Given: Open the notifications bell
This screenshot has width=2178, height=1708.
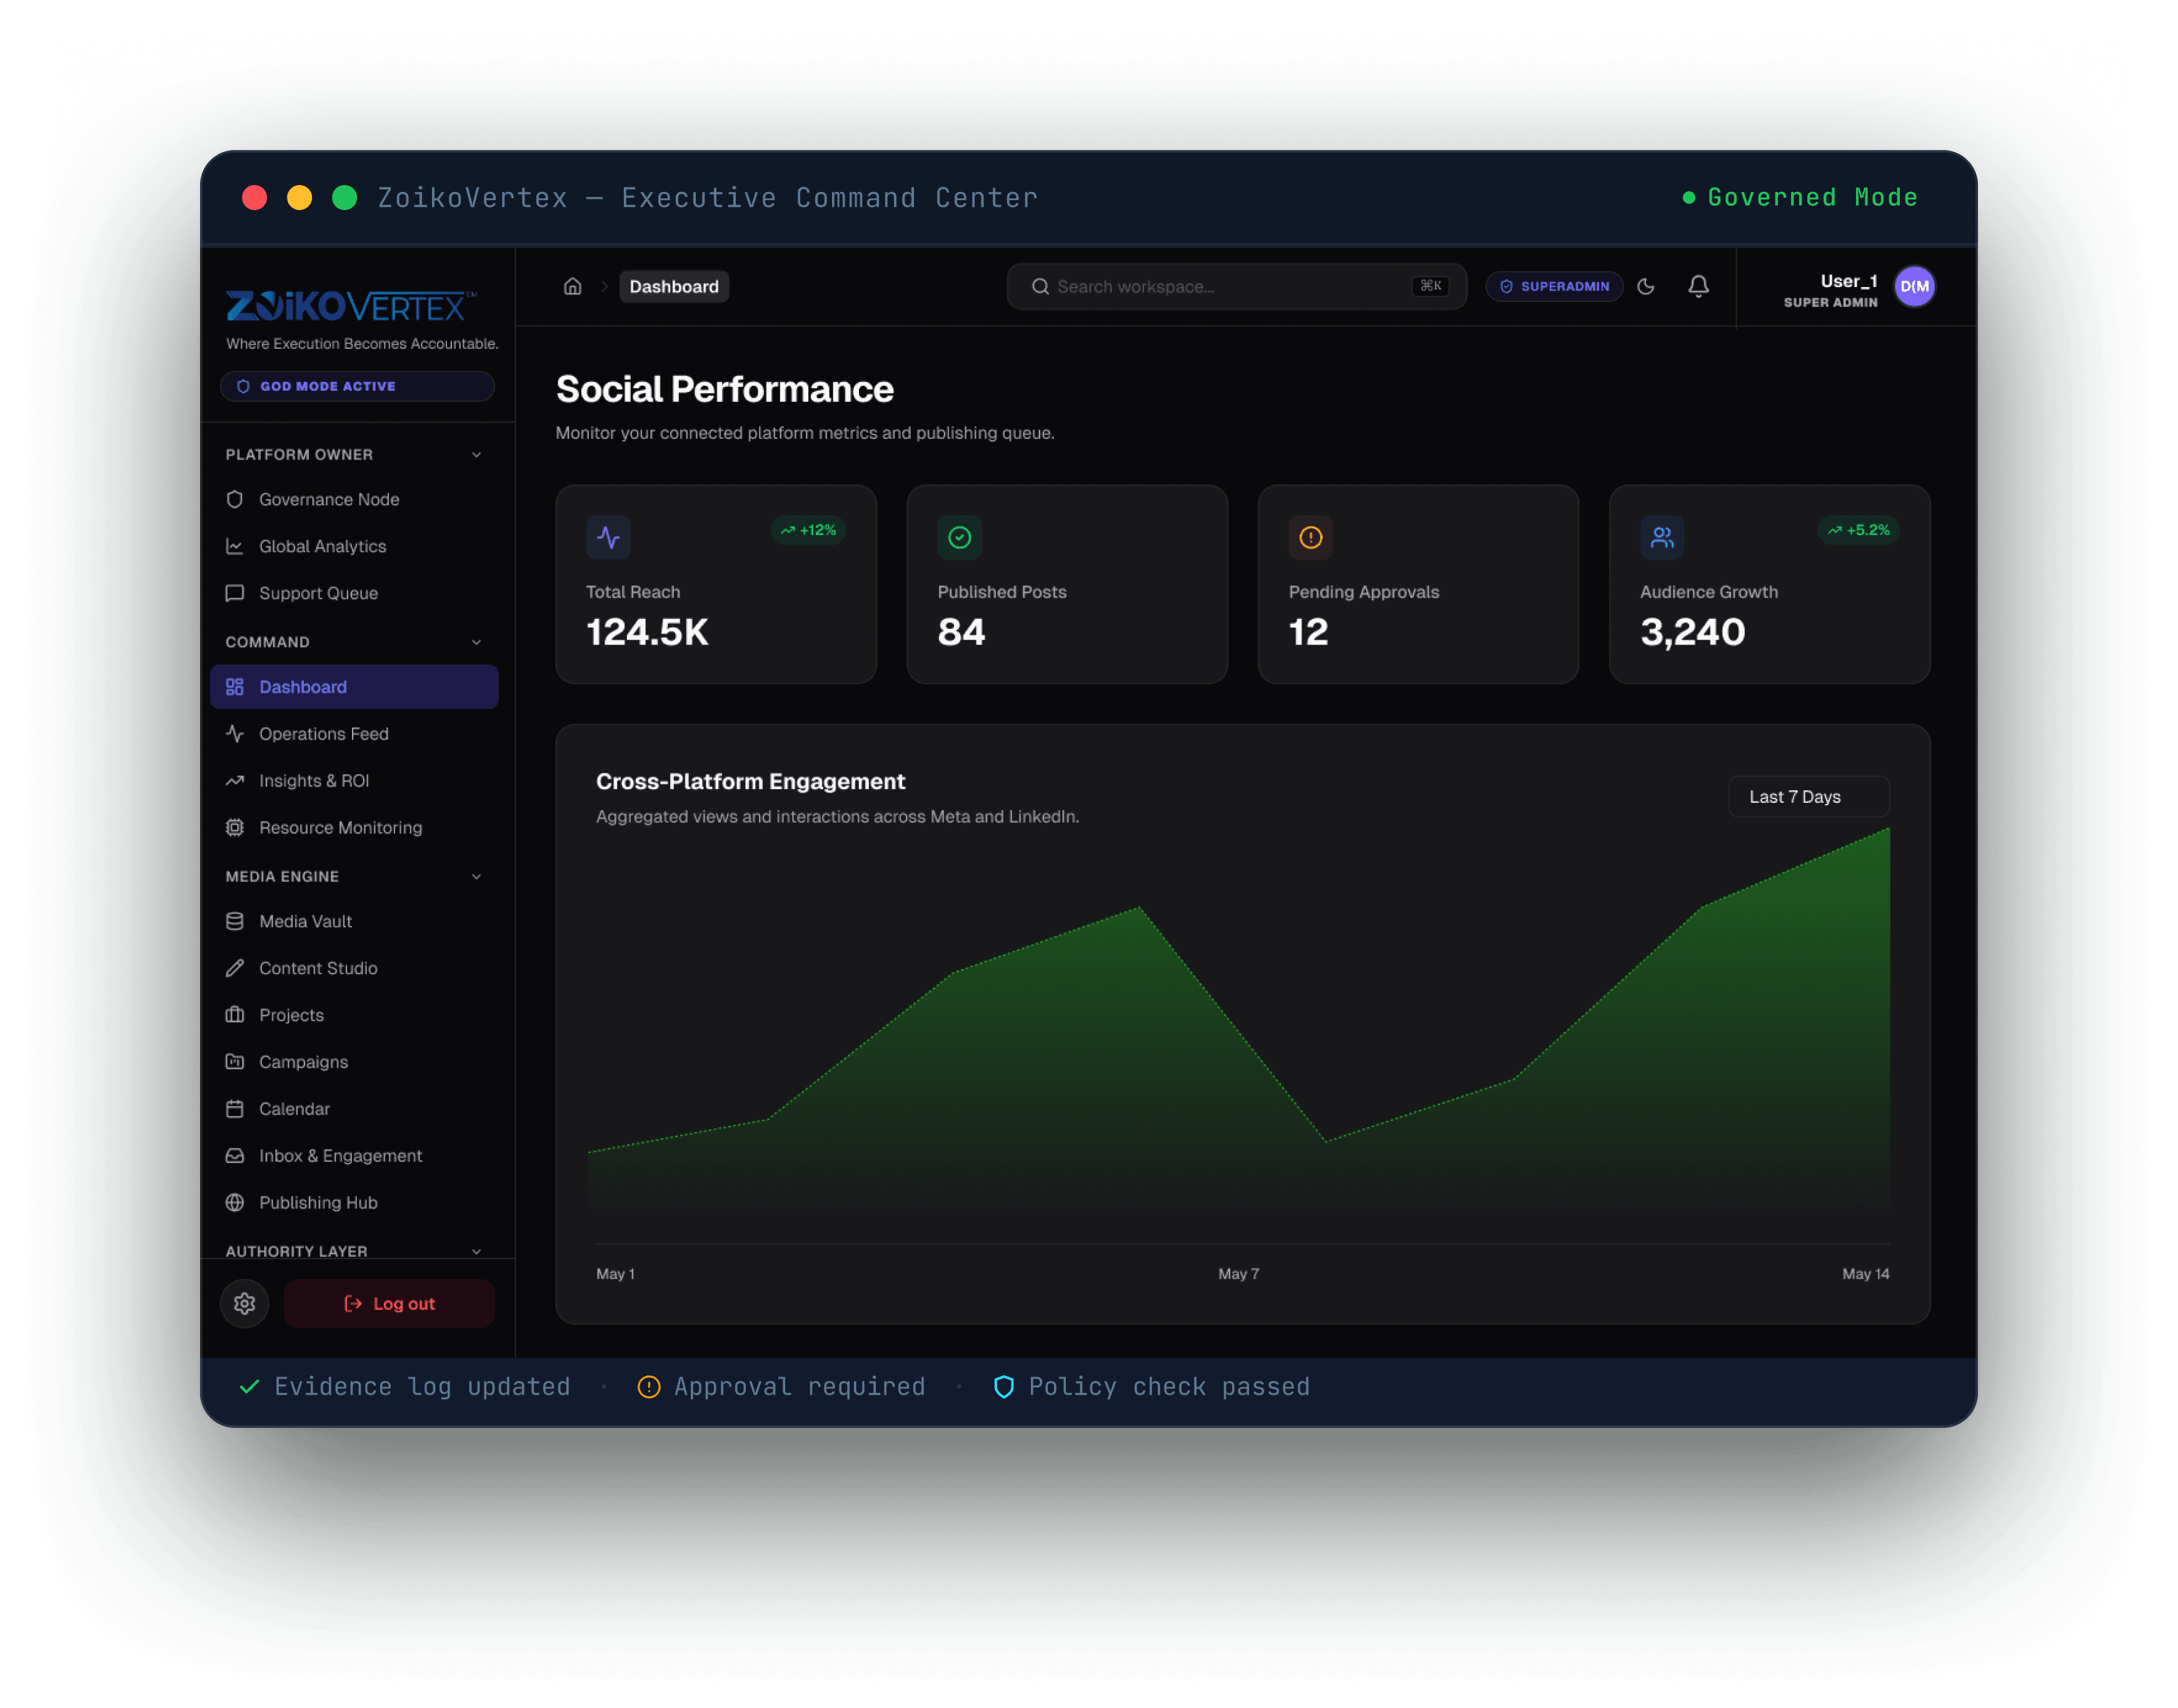Looking at the screenshot, I should coord(1698,286).
